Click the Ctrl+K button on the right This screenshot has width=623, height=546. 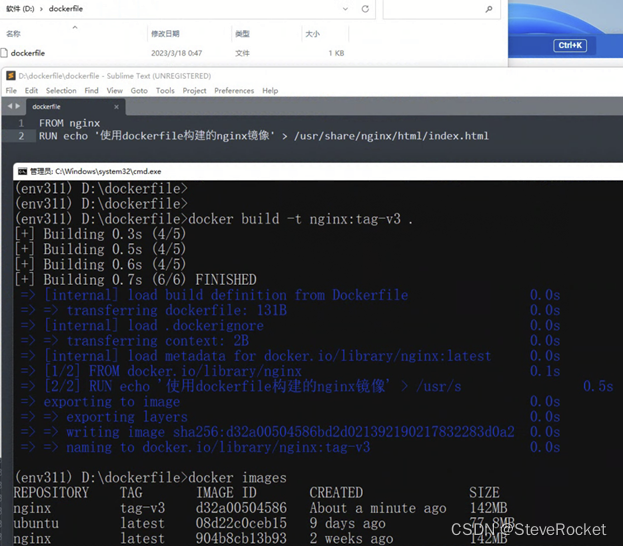pos(570,45)
